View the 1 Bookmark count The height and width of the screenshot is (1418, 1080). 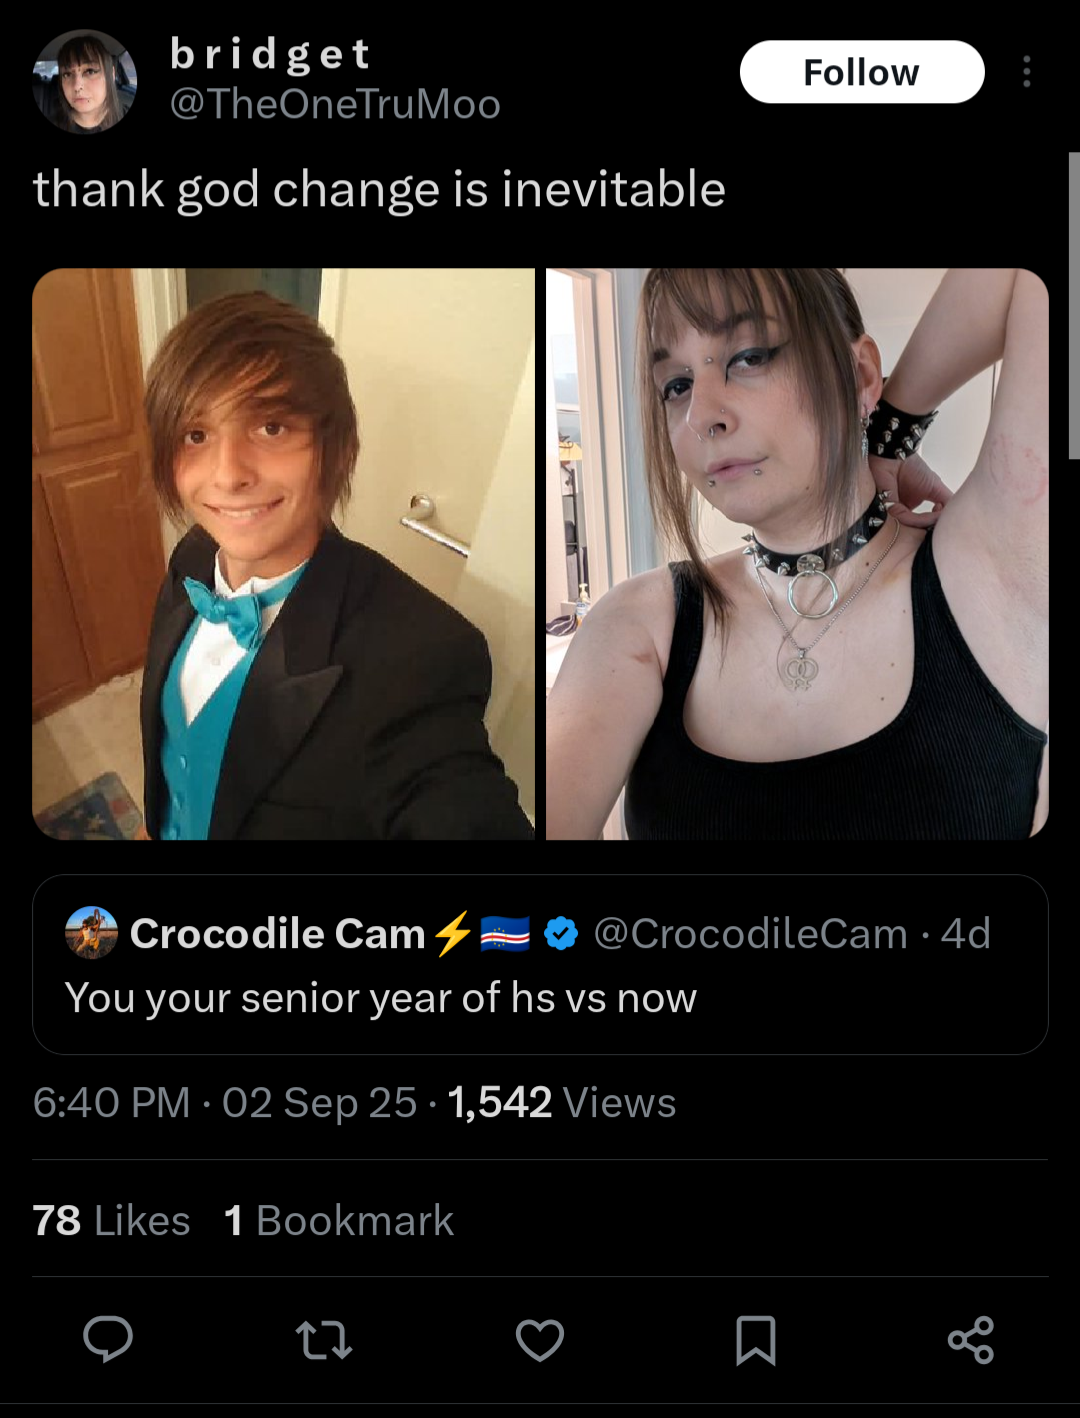click(x=339, y=1221)
